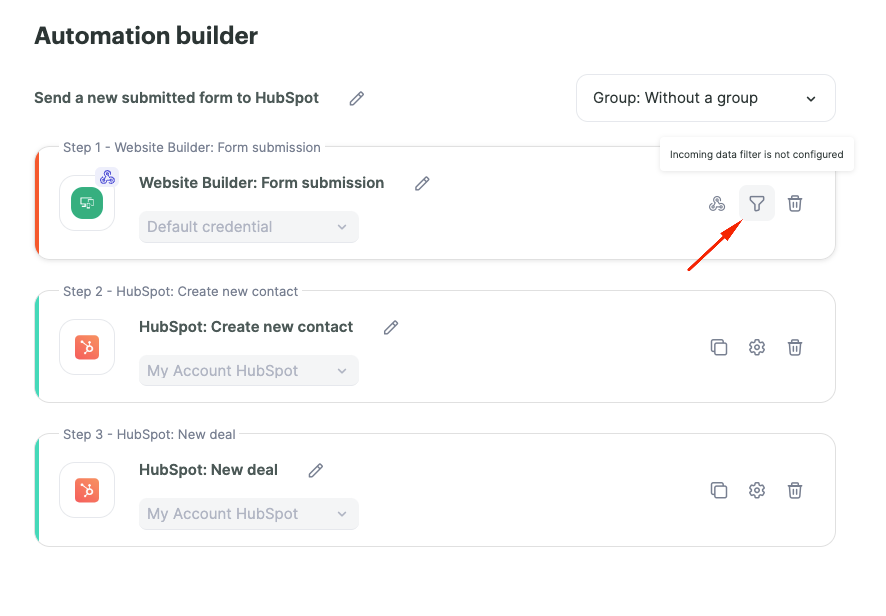Expand the Group: Without a group dropdown

click(706, 98)
